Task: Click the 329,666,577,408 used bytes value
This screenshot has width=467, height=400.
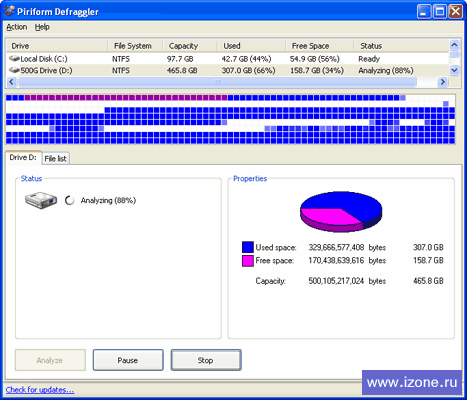Action: click(x=336, y=247)
